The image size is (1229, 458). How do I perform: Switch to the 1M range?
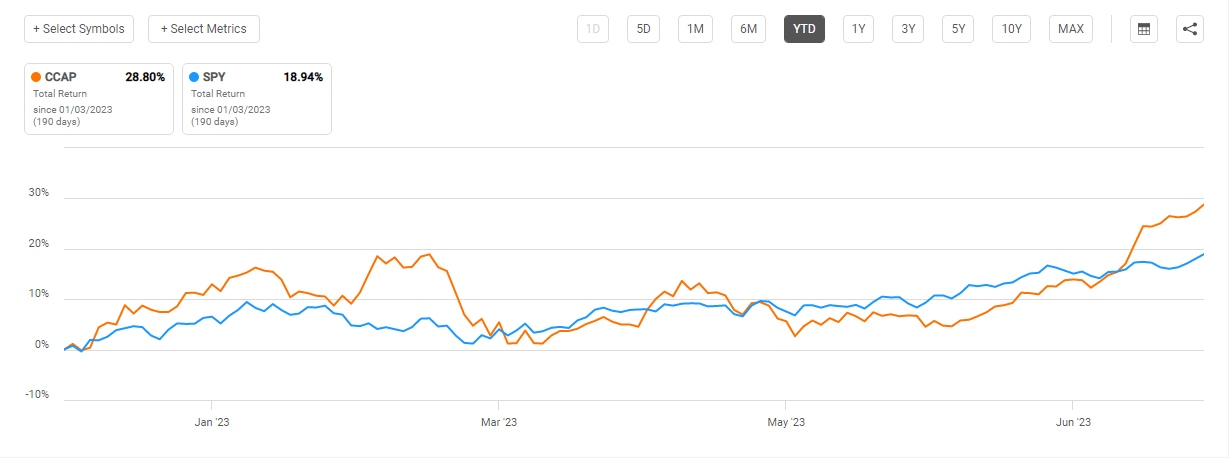[695, 29]
